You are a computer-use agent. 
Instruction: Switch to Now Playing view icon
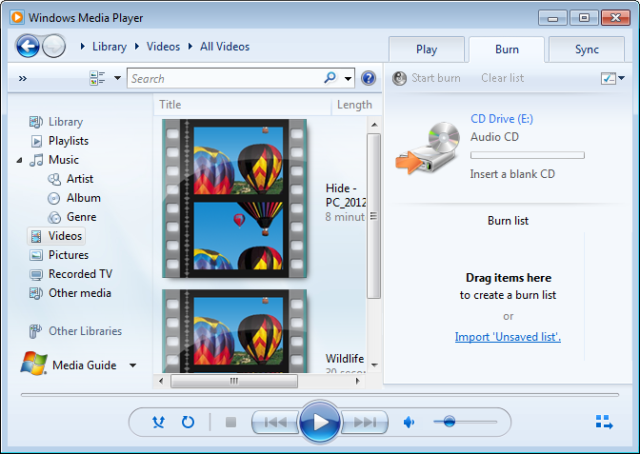pyautogui.click(x=604, y=422)
